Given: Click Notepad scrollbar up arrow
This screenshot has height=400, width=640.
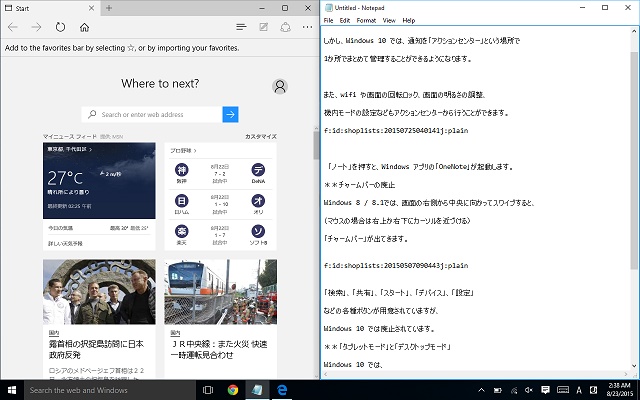Looking at the screenshot, I should 635,31.
